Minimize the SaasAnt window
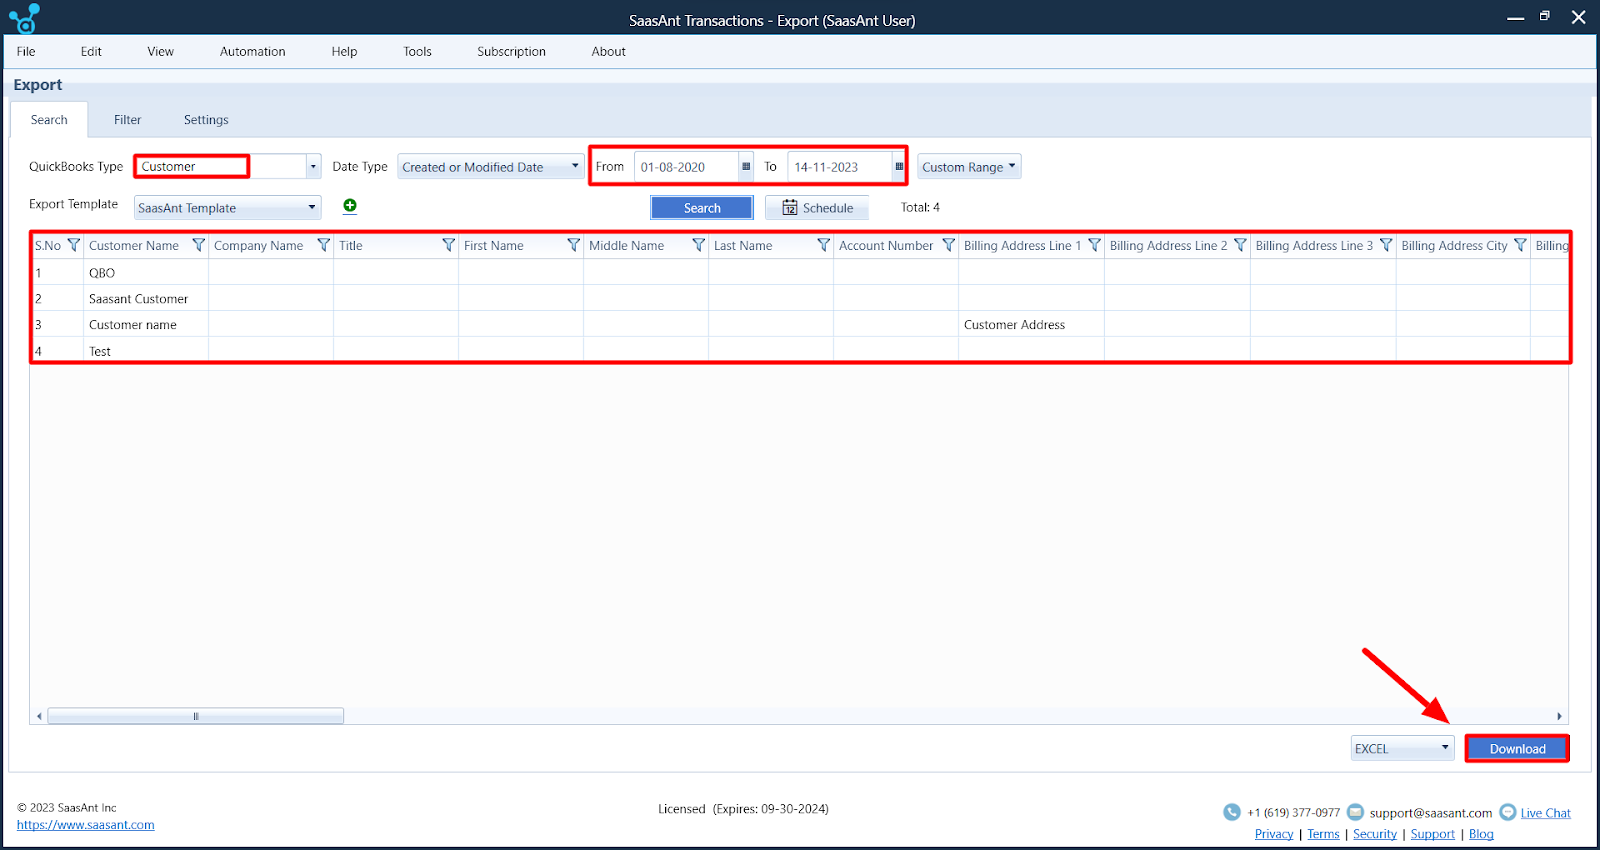1600x850 pixels. click(x=1515, y=18)
